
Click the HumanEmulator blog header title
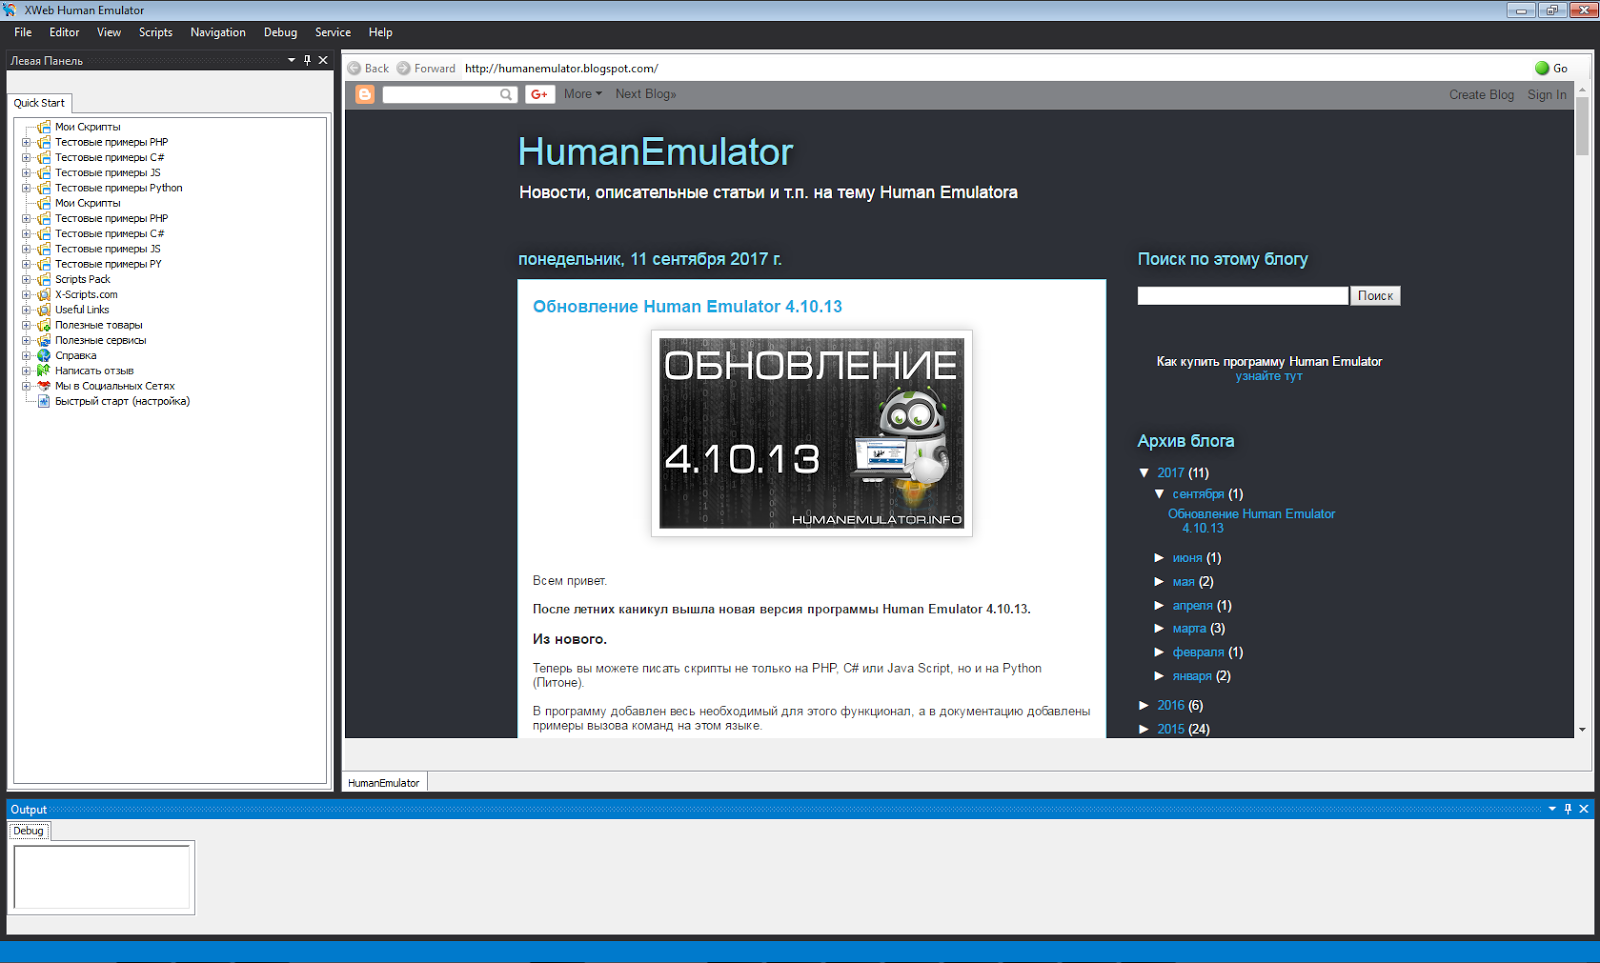tap(655, 152)
